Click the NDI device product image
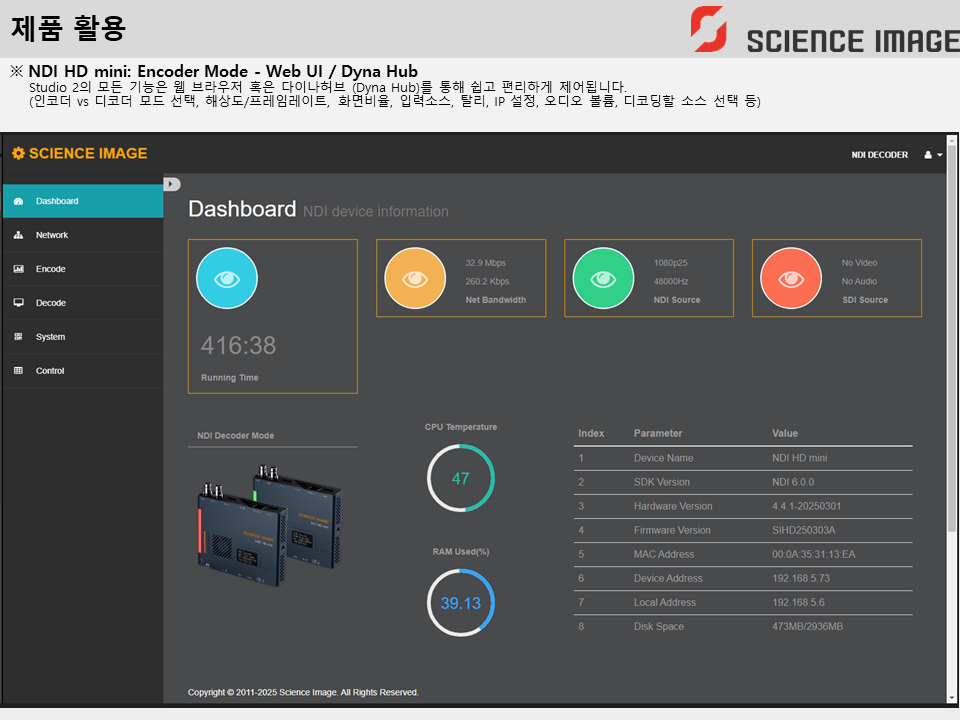The height and width of the screenshot is (720, 960). [269, 525]
